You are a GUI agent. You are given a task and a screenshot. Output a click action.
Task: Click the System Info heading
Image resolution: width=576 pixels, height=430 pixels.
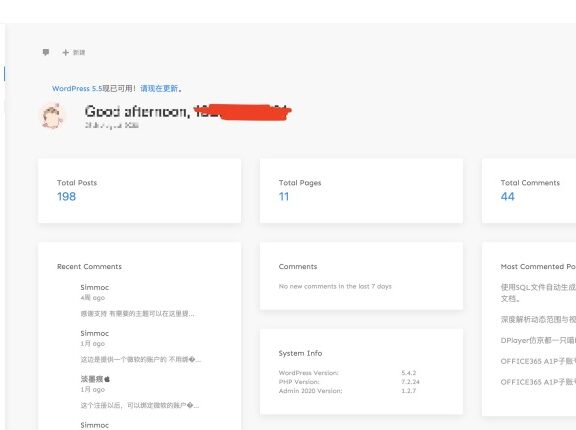point(300,353)
